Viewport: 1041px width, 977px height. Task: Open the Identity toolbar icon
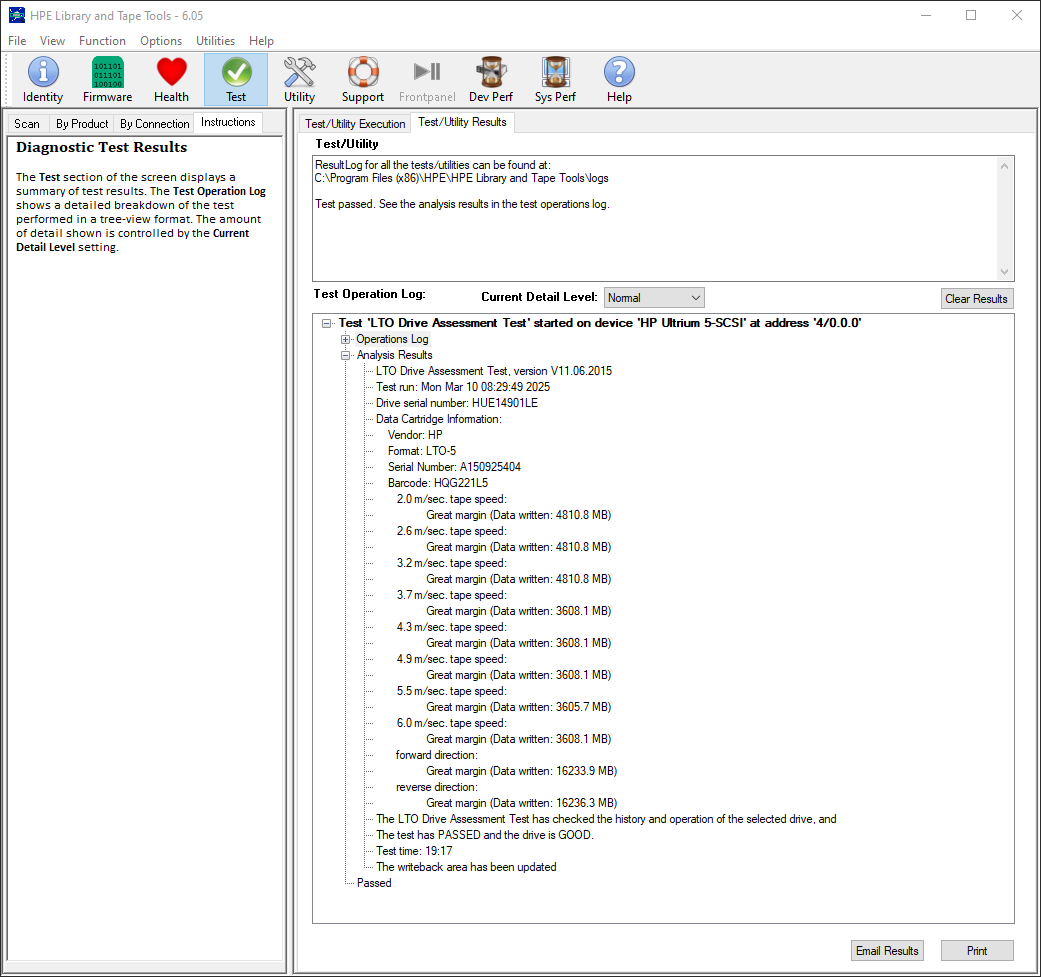point(42,80)
